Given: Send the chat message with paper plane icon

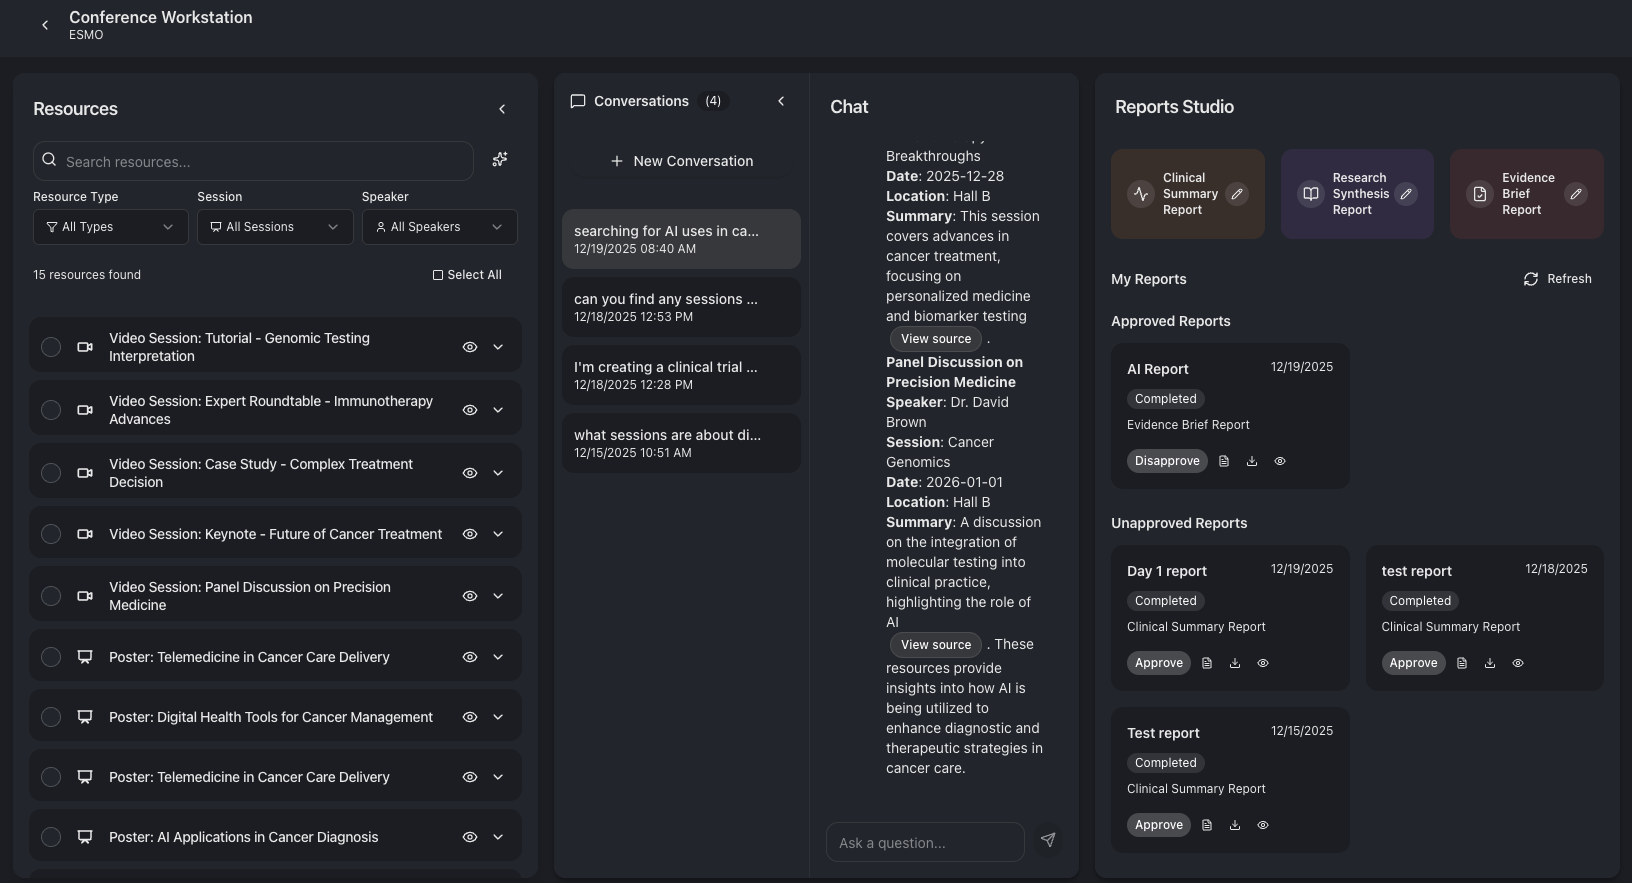Looking at the screenshot, I should tap(1048, 840).
